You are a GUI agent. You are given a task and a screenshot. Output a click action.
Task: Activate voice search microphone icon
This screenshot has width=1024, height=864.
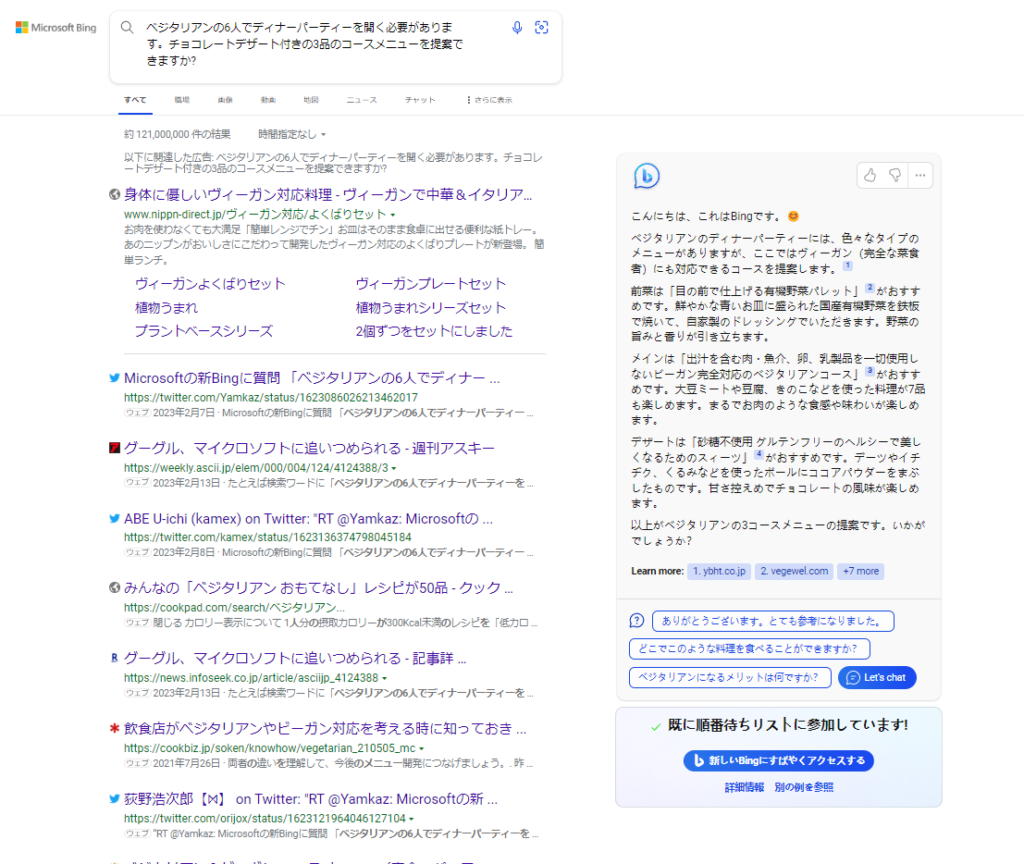517,27
